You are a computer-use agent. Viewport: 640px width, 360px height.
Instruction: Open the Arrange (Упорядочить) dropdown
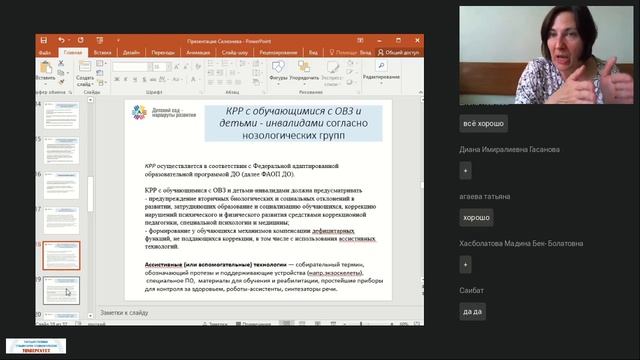(x=304, y=73)
